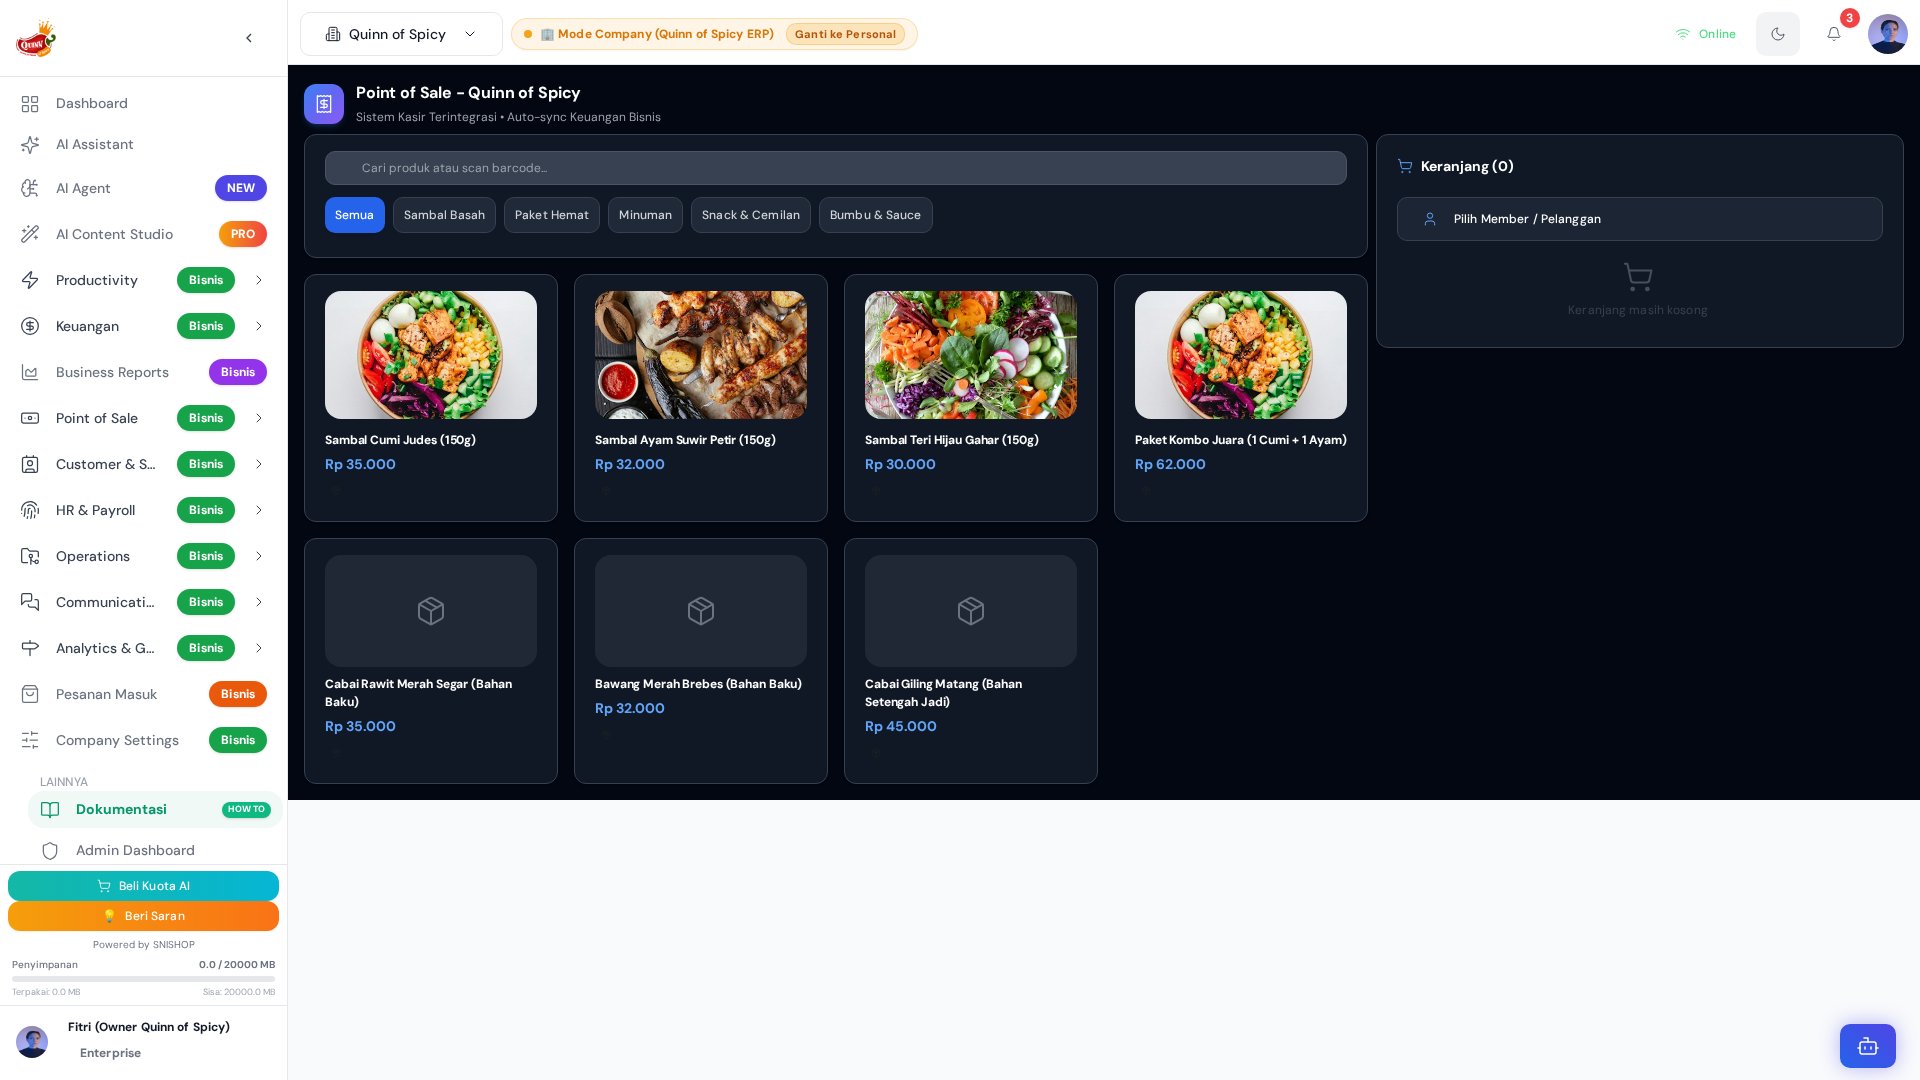Expand the Point of Sale menu chevron
The image size is (1920, 1080).
tap(259, 418)
